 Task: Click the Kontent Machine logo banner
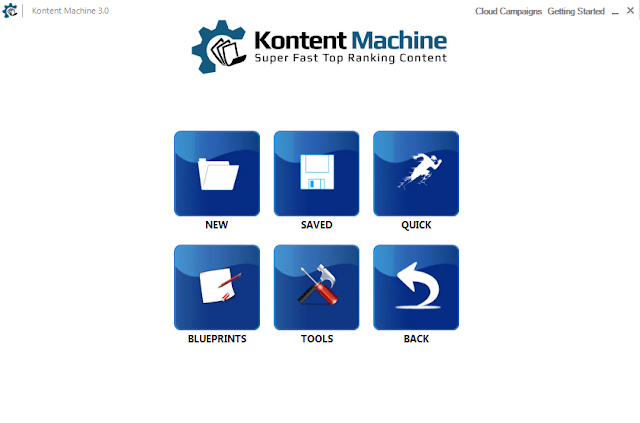click(320, 47)
